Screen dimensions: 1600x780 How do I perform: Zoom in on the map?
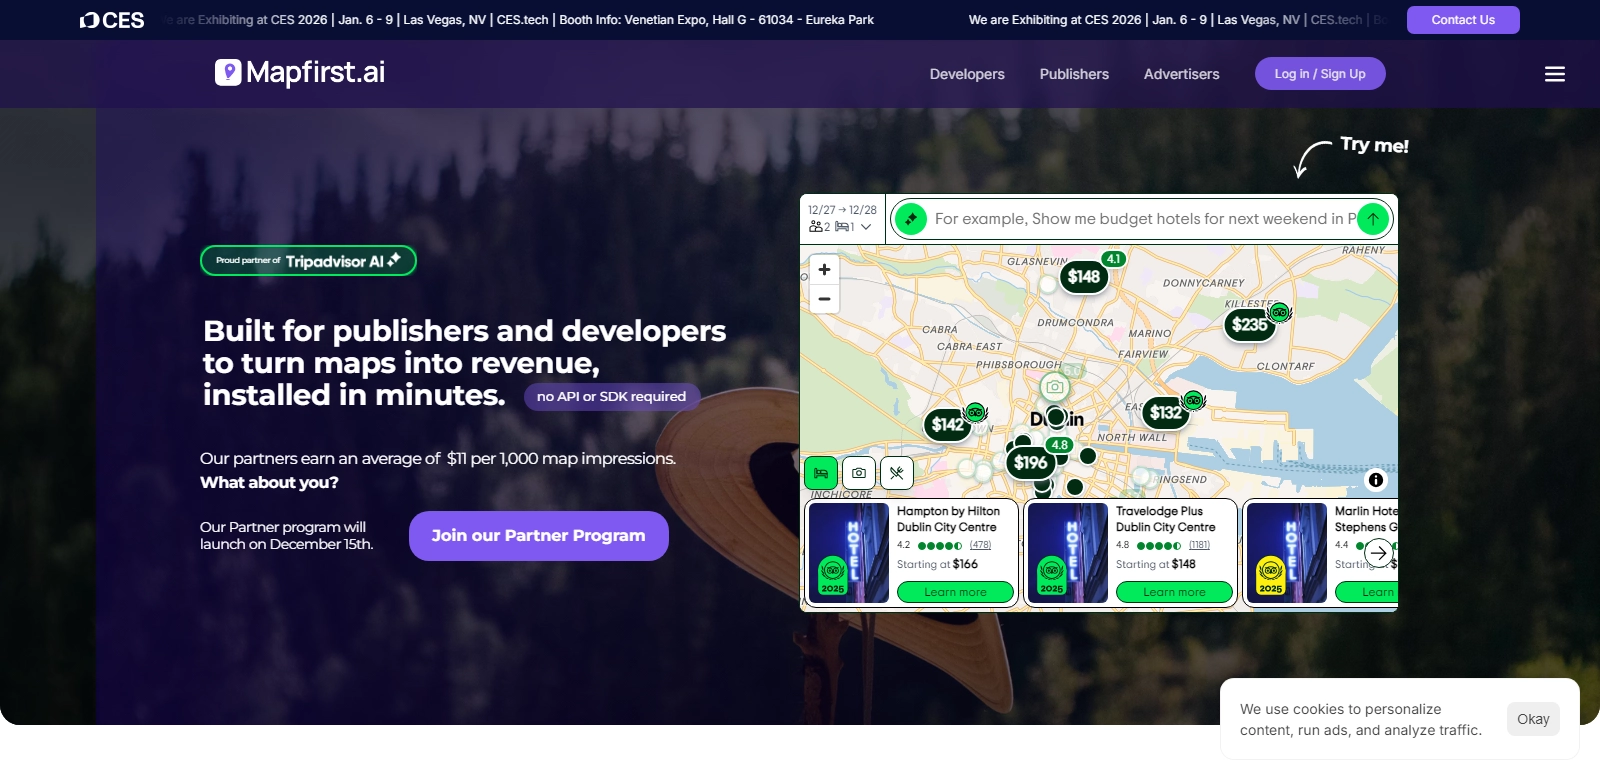824,269
